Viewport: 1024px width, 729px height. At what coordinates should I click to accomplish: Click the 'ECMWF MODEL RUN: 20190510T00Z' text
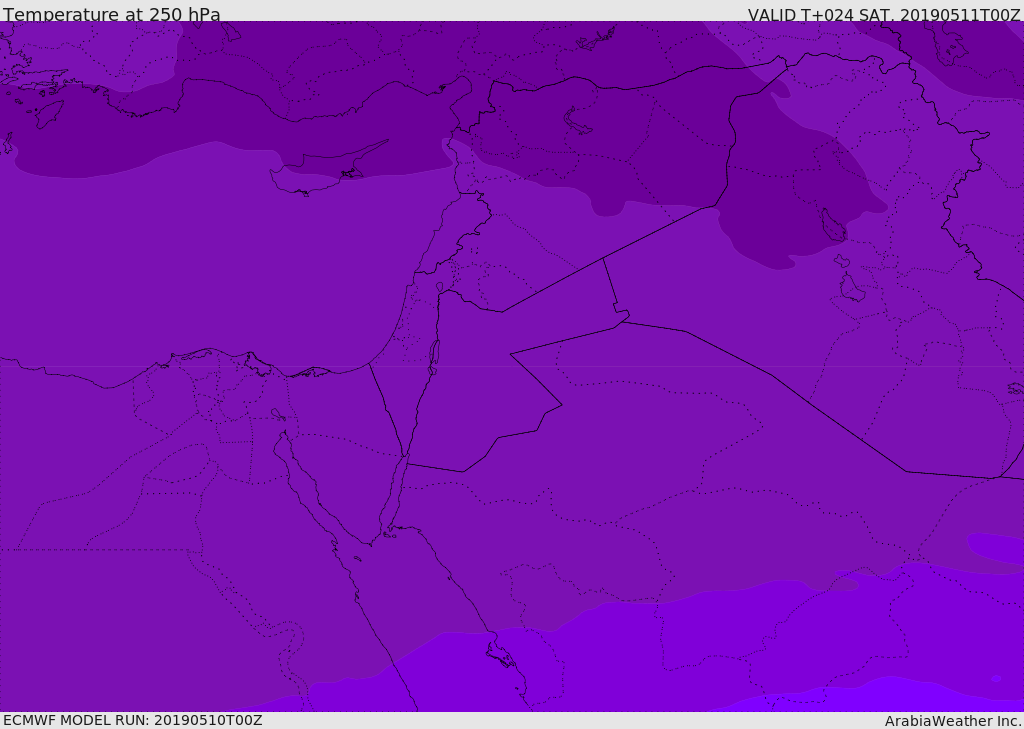(x=133, y=720)
